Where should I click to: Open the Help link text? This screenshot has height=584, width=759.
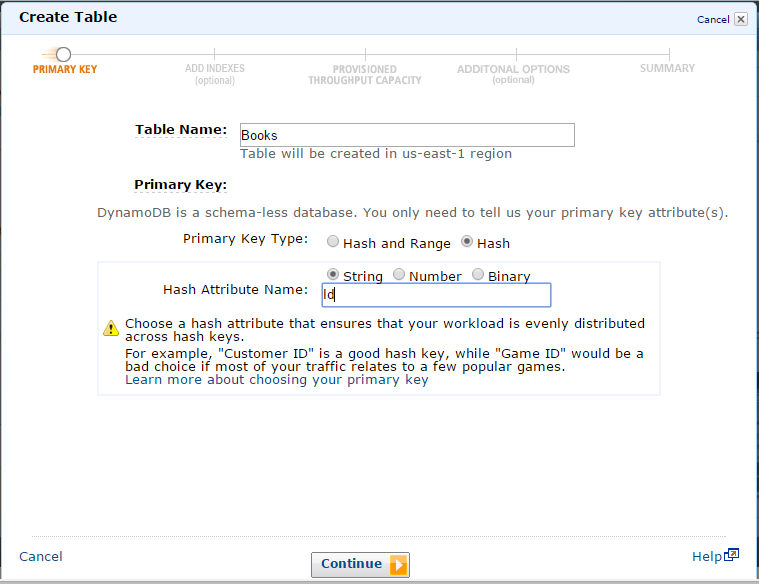706,557
